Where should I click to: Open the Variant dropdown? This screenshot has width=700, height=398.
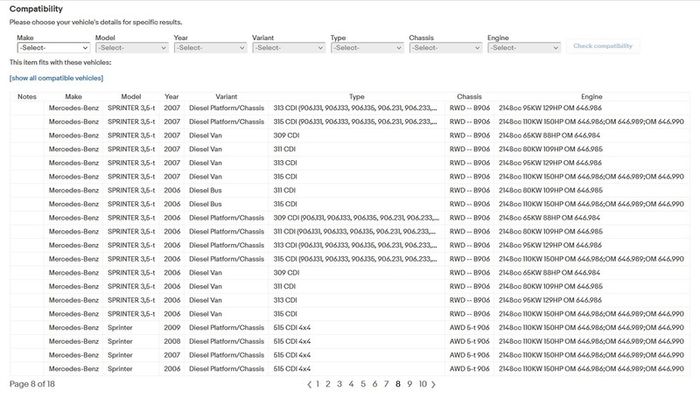[288, 48]
